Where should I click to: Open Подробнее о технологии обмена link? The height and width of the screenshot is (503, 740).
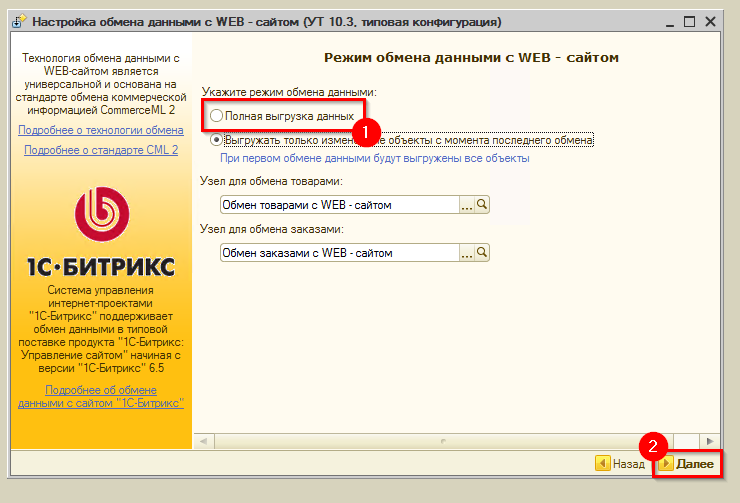[x=101, y=130]
